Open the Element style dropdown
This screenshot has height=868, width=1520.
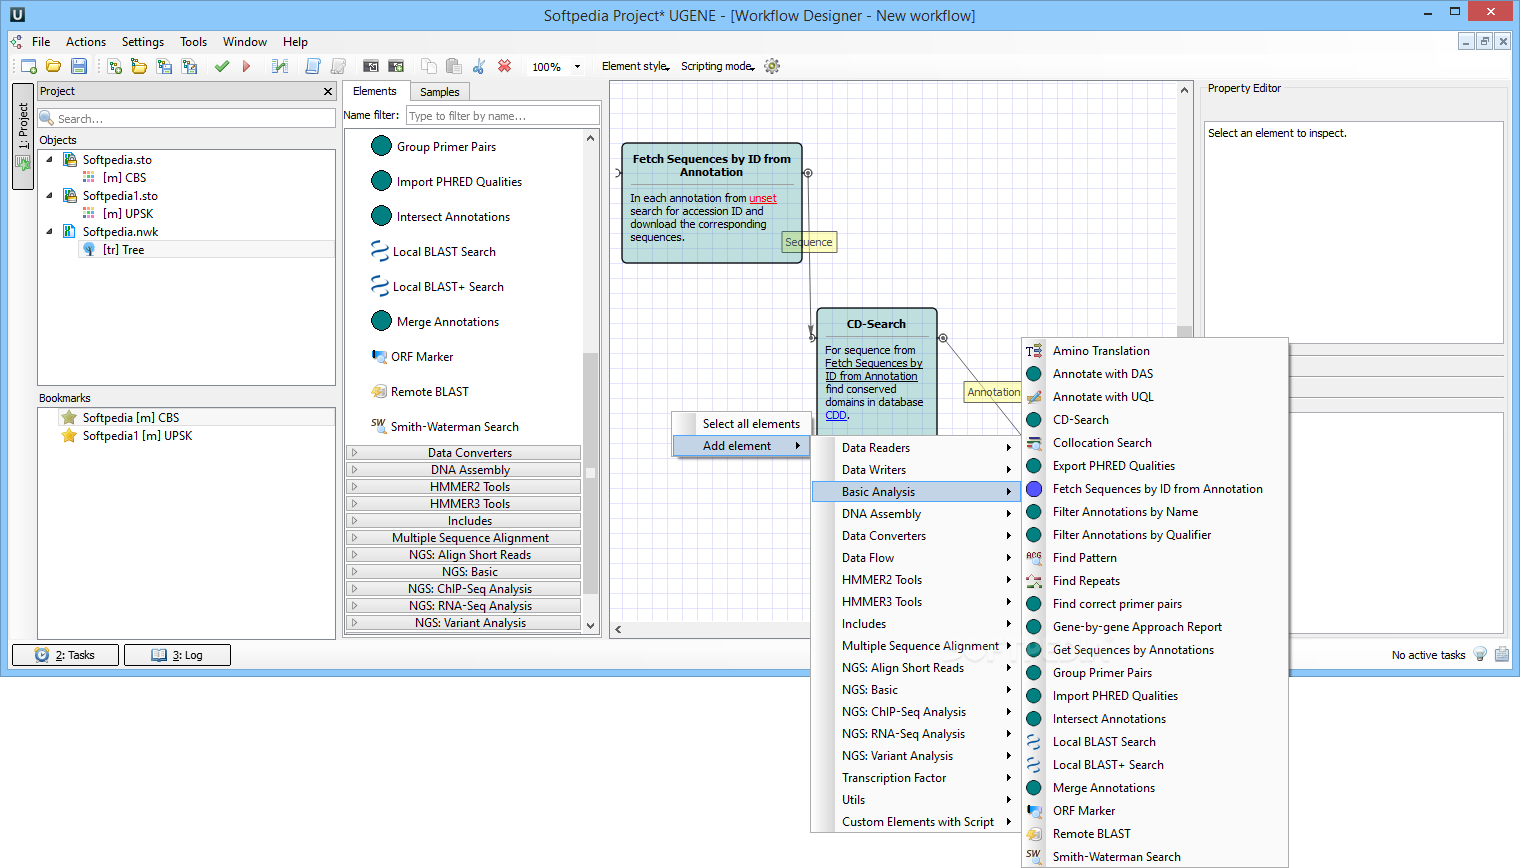click(636, 66)
